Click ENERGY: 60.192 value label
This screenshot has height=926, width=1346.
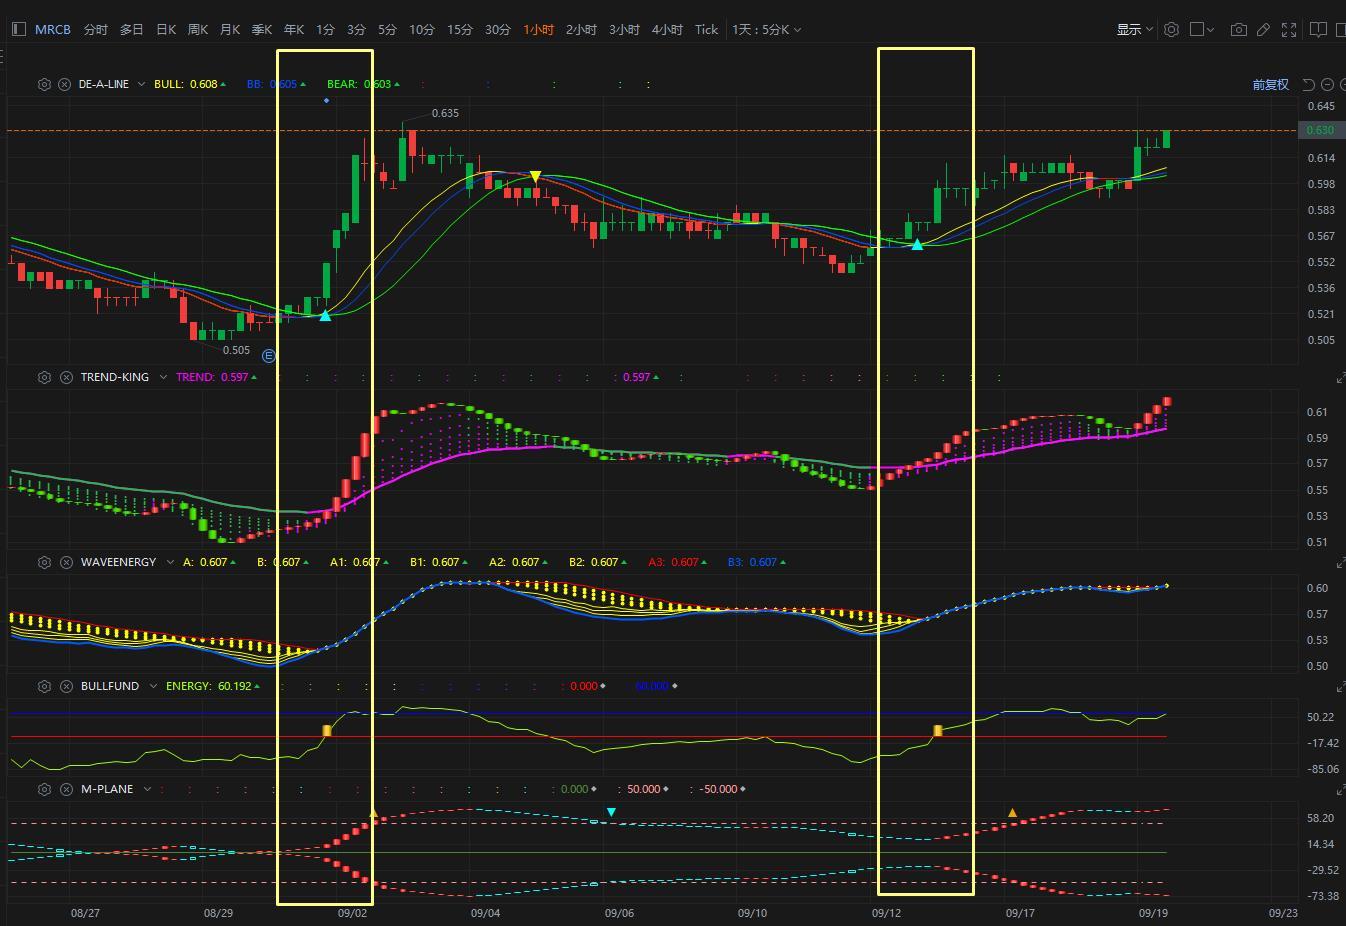click(213, 686)
